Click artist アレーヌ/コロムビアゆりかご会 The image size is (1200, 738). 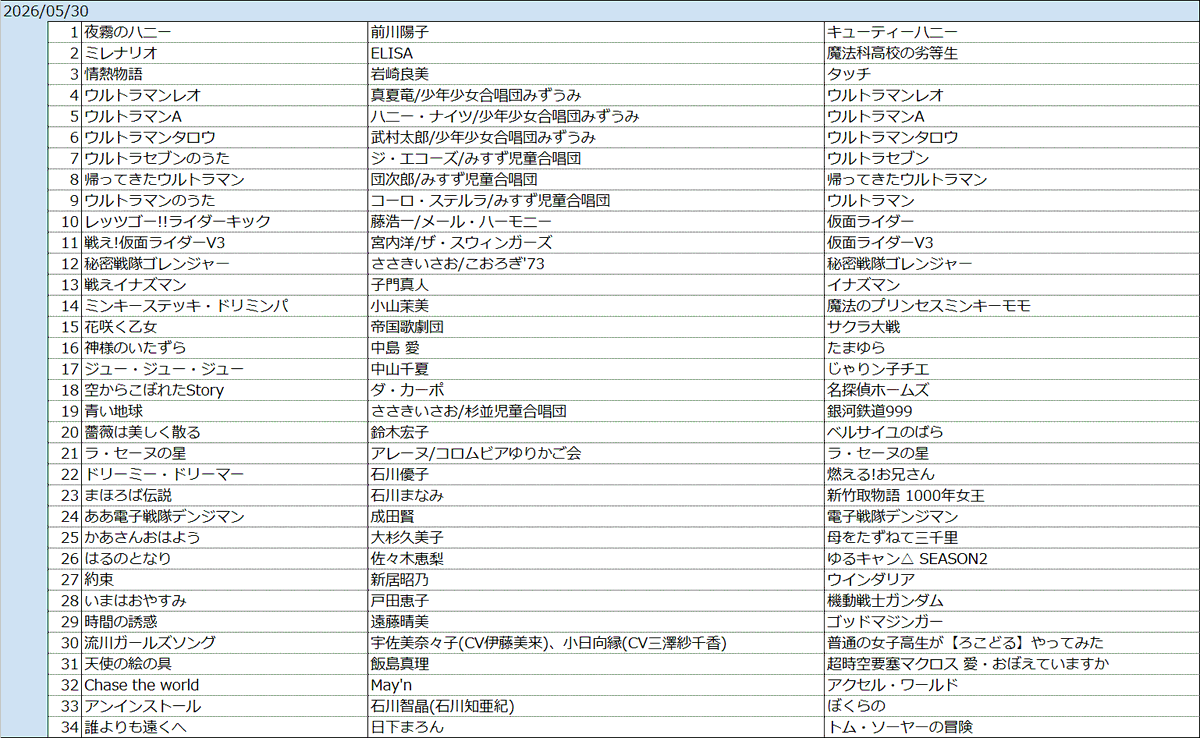tap(476, 452)
